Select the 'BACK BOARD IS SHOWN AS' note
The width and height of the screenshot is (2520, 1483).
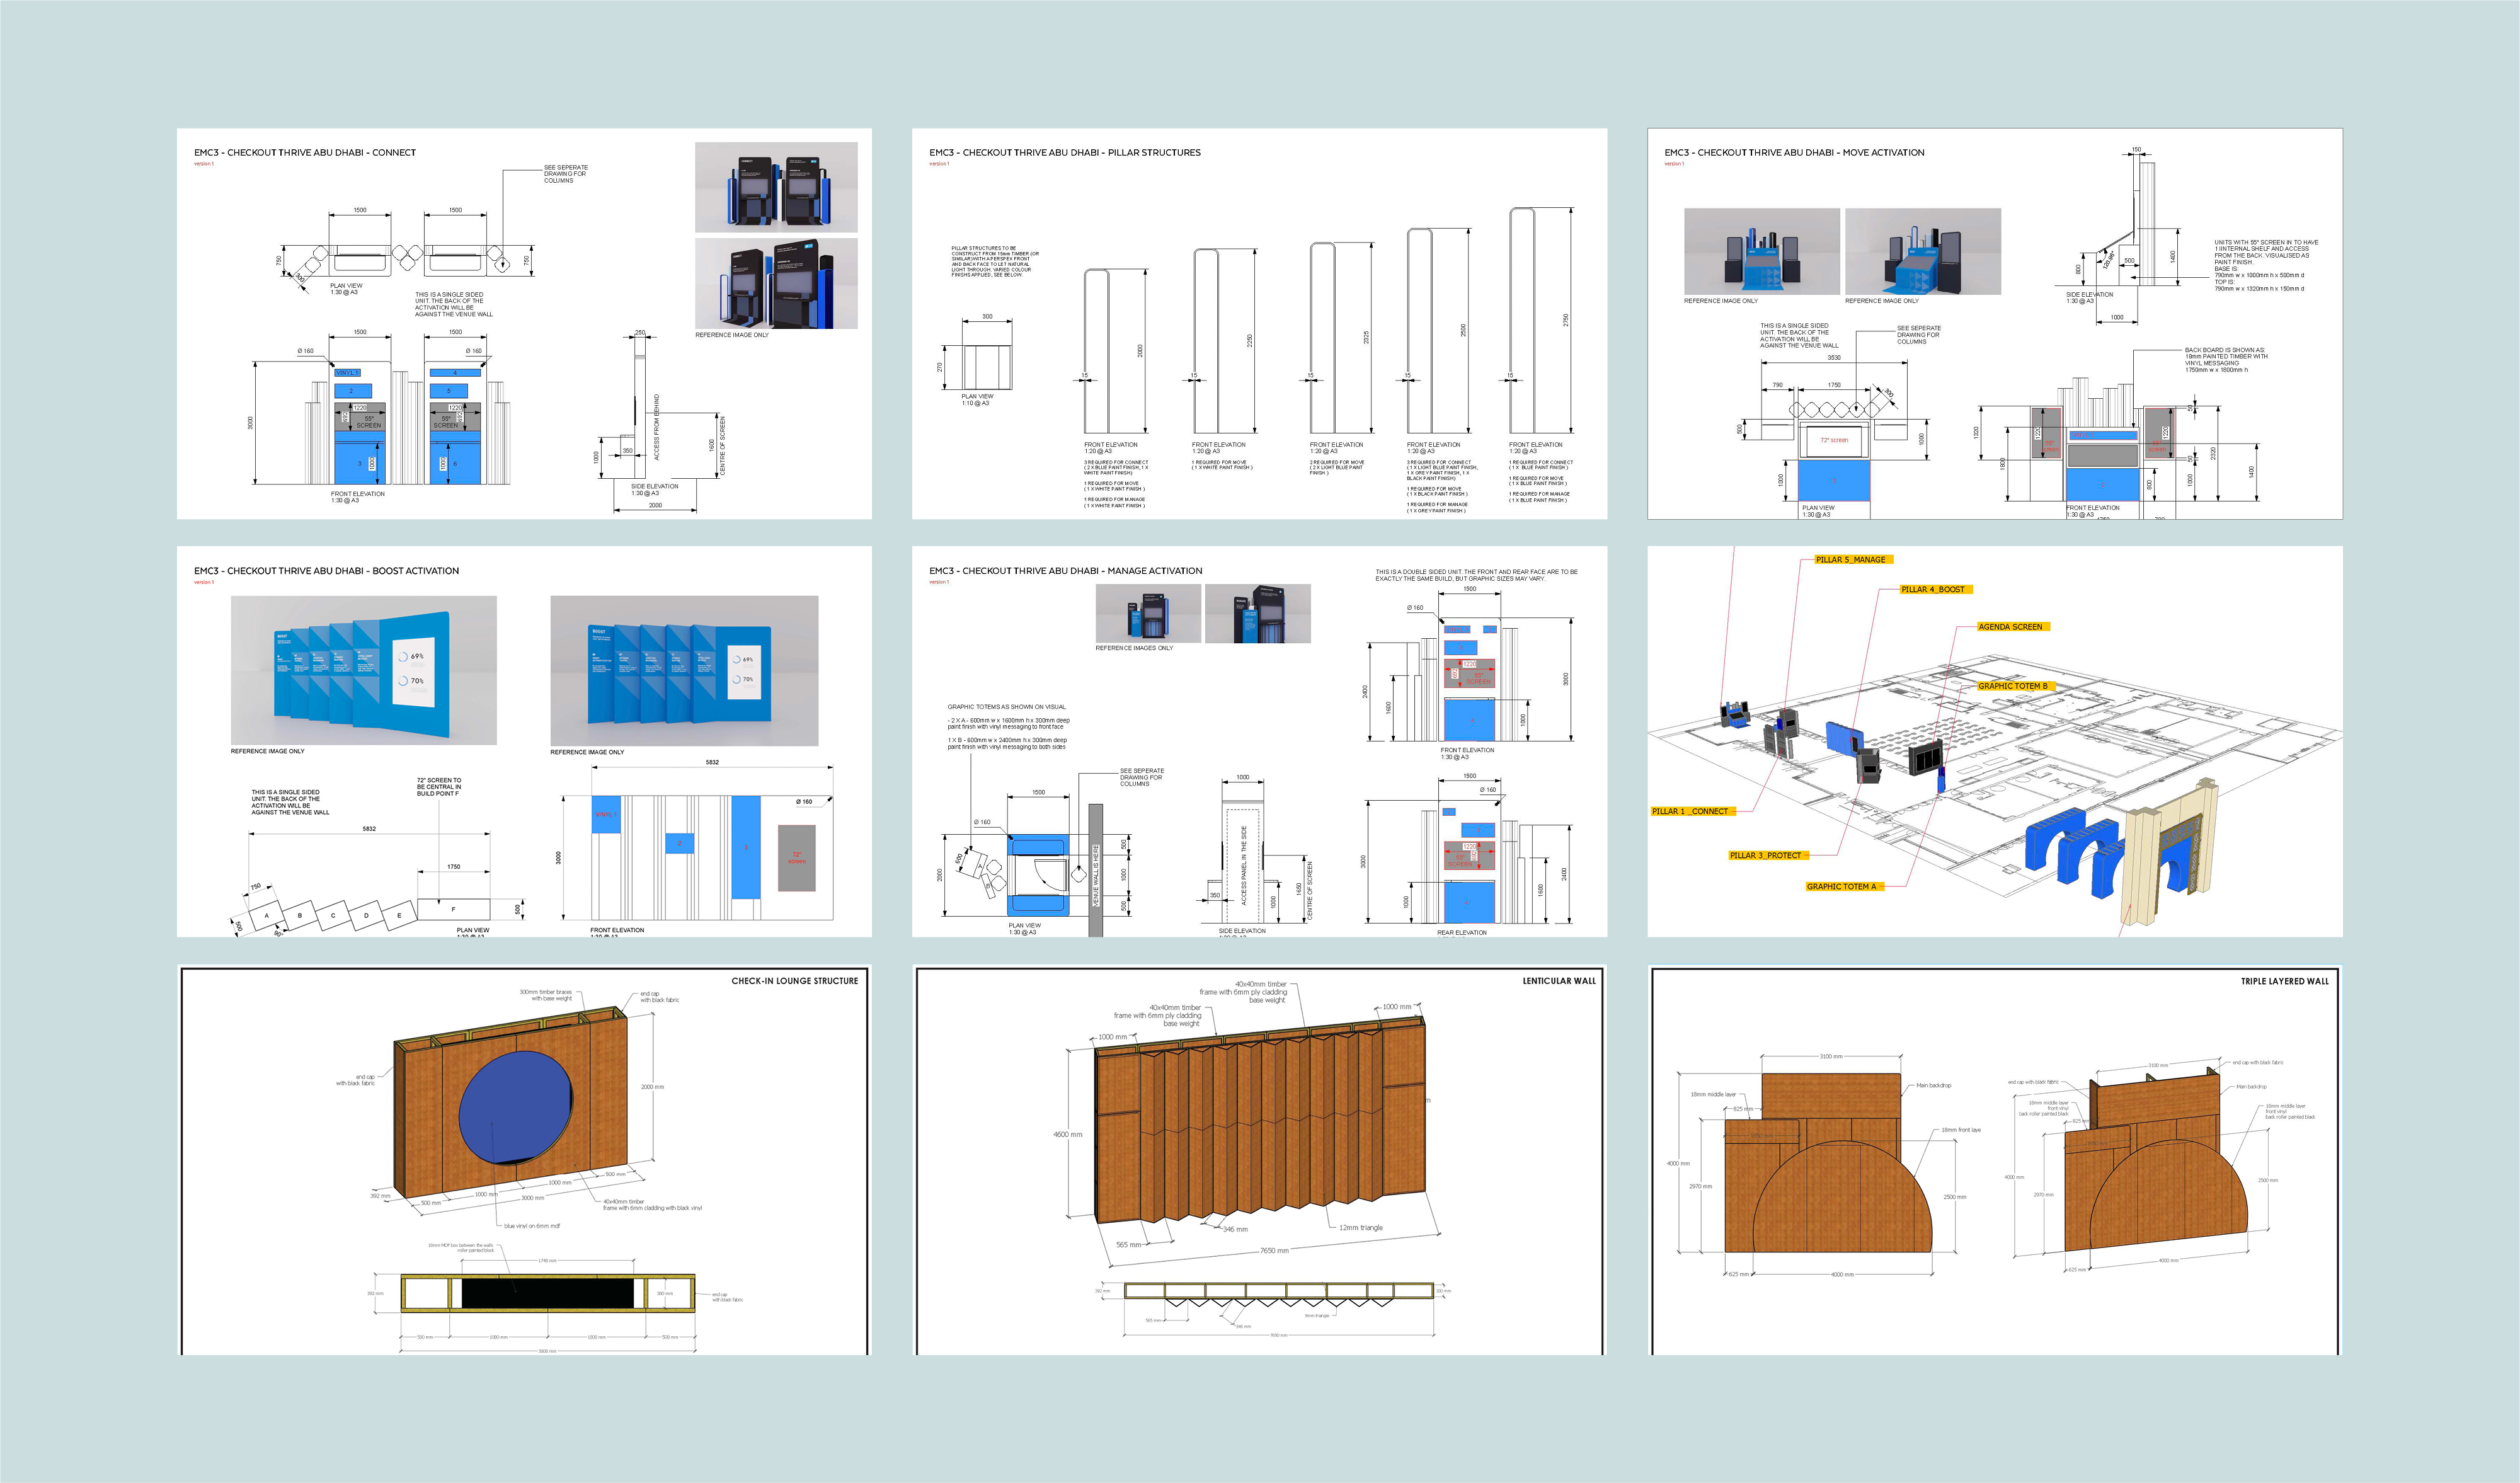(x=2226, y=360)
